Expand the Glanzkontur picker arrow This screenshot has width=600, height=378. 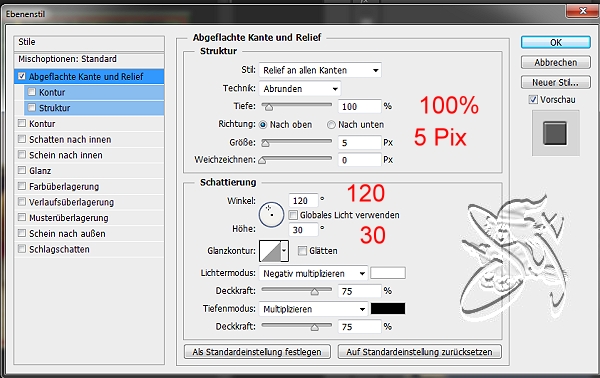coord(284,251)
